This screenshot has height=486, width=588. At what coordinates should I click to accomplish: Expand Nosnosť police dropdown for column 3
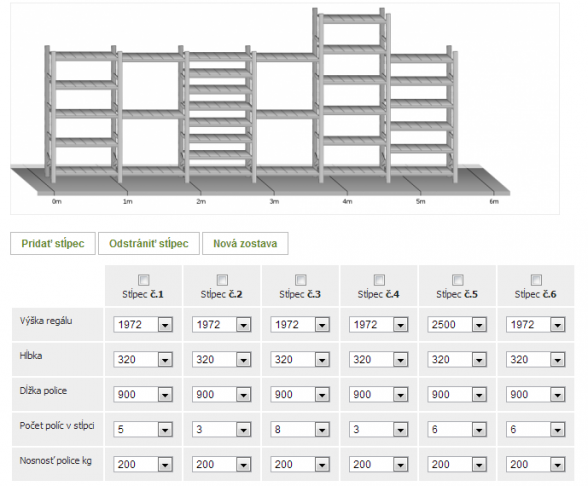click(300, 464)
